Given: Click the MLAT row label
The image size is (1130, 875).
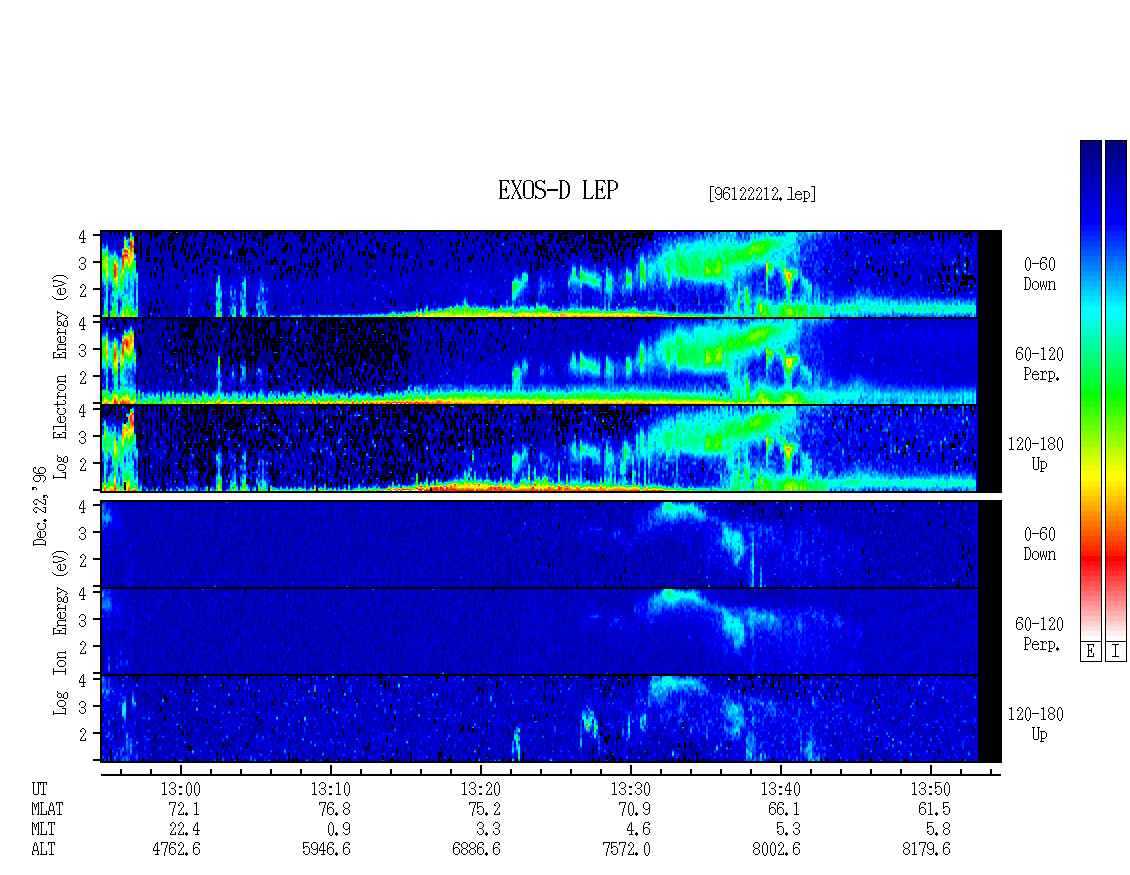Looking at the screenshot, I should coord(47,809).
